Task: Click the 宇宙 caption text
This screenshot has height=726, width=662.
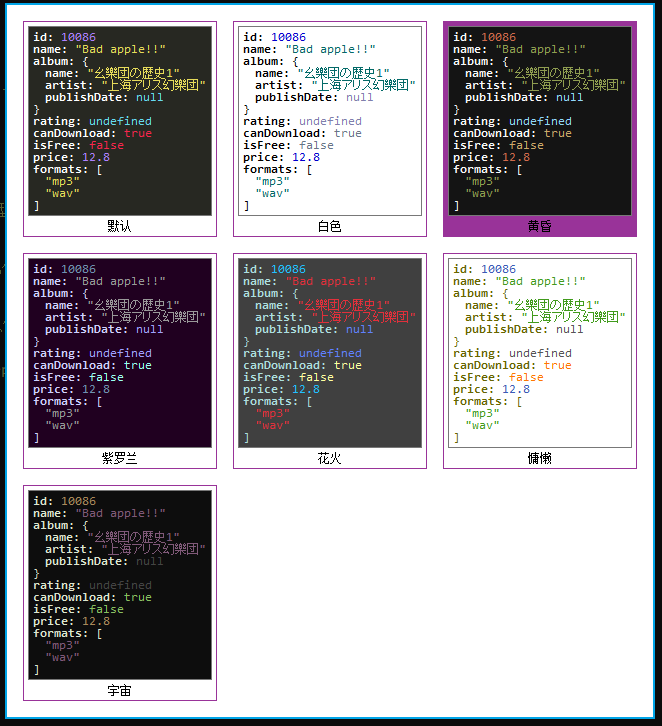Action: [120, 691]
